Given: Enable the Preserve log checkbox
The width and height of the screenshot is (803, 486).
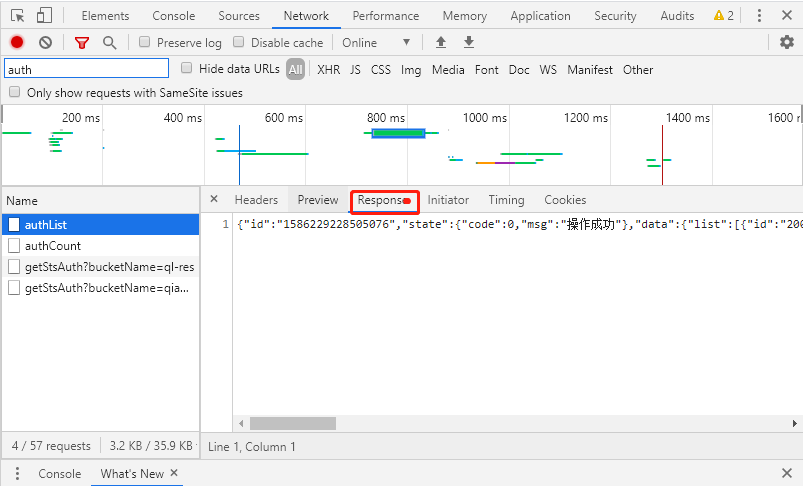Looking at the screenshot, I should point(145,42).
